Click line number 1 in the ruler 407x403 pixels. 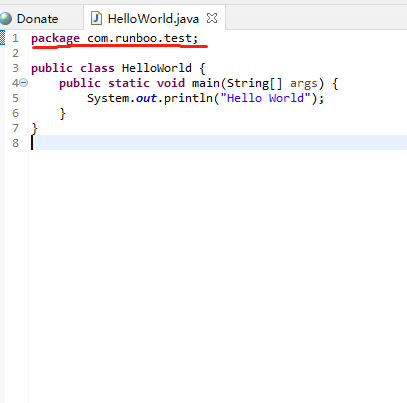(15, 38)
